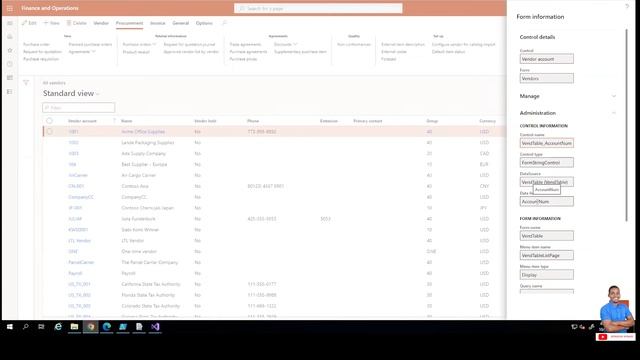Click New in the action pane
The width and height of the screenshot is (640, 360).
(52, 23)
